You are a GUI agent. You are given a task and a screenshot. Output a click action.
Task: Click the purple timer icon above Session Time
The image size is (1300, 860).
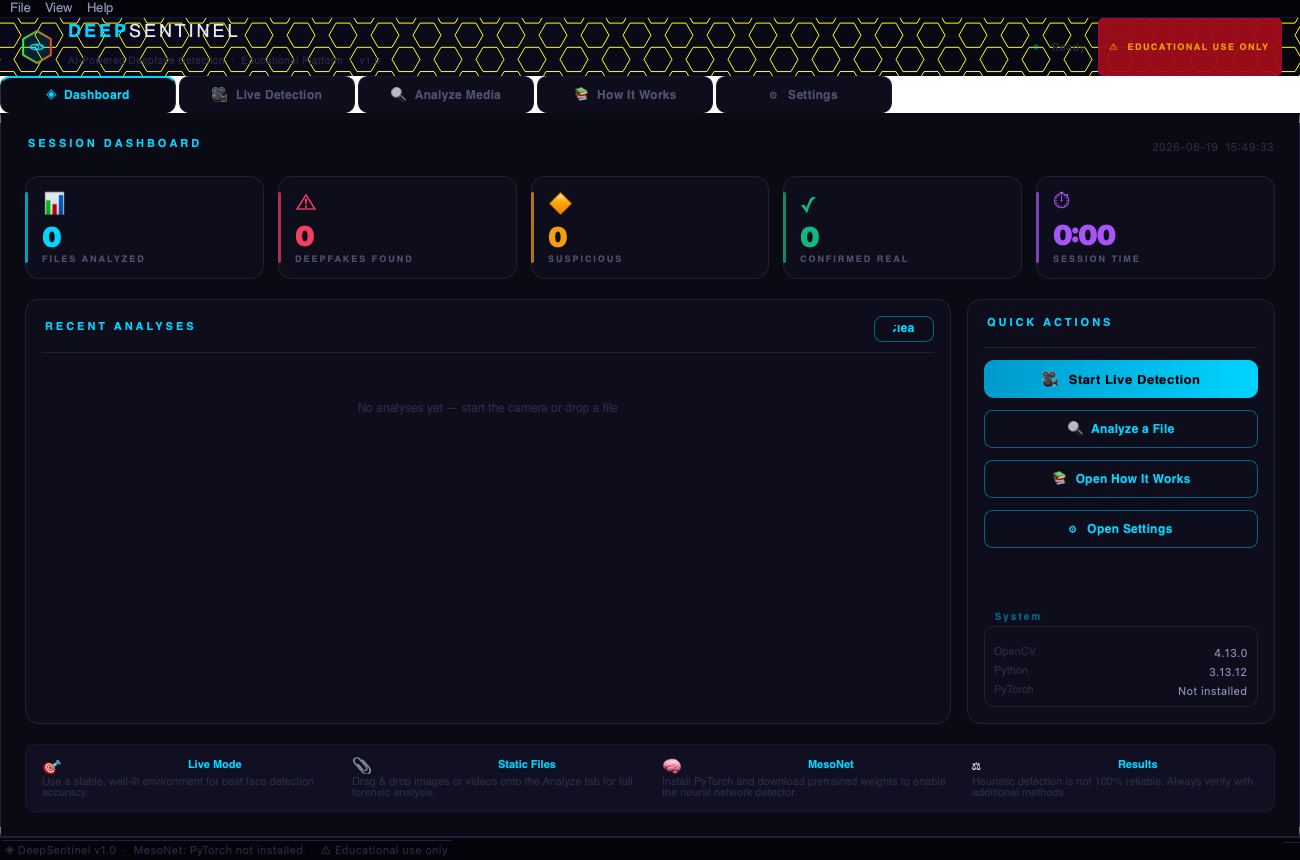pyautogui.click(x=1062, y=201)
